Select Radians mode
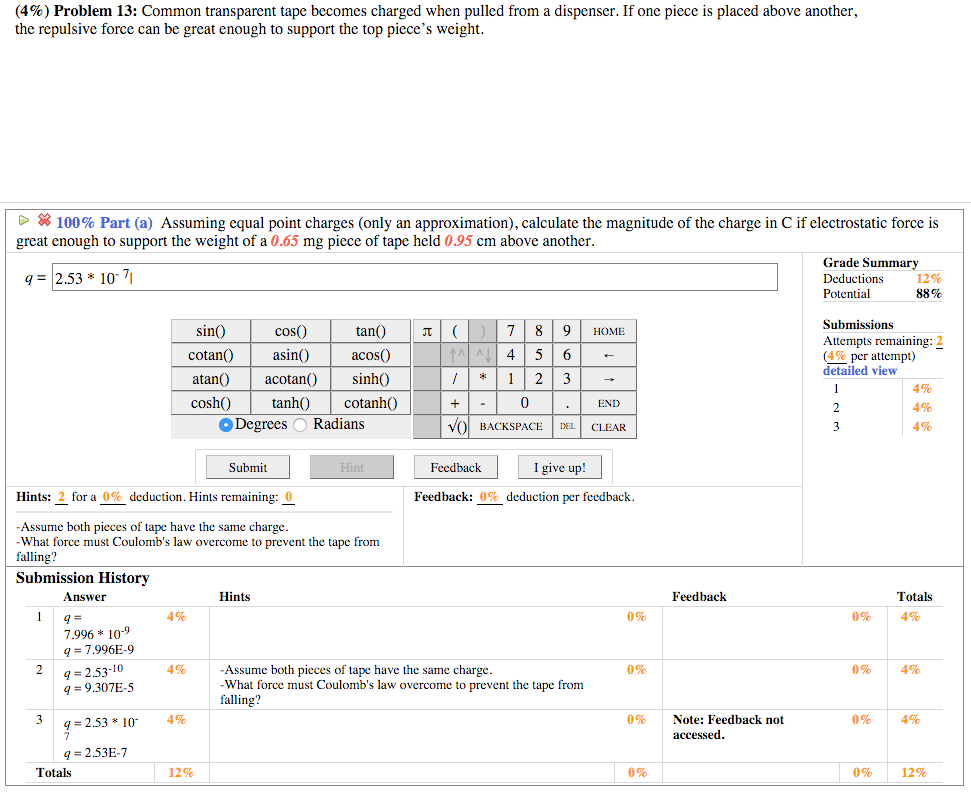 [x=299, y=424]
